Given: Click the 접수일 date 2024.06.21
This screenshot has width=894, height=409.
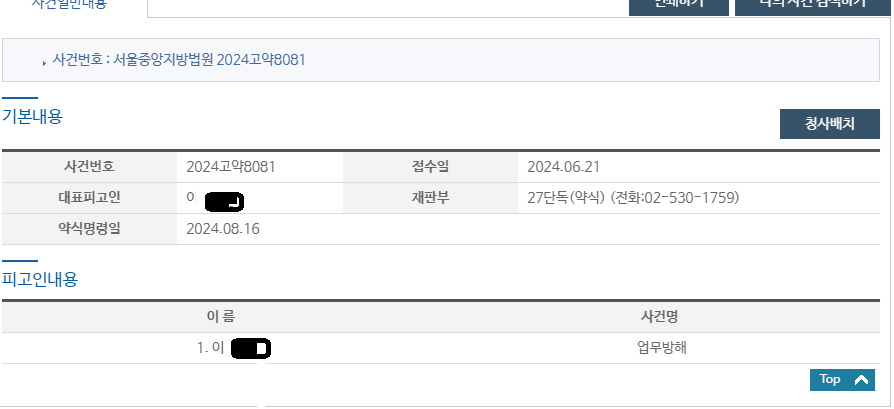Looking at the screenshot, I should (563, 167).
